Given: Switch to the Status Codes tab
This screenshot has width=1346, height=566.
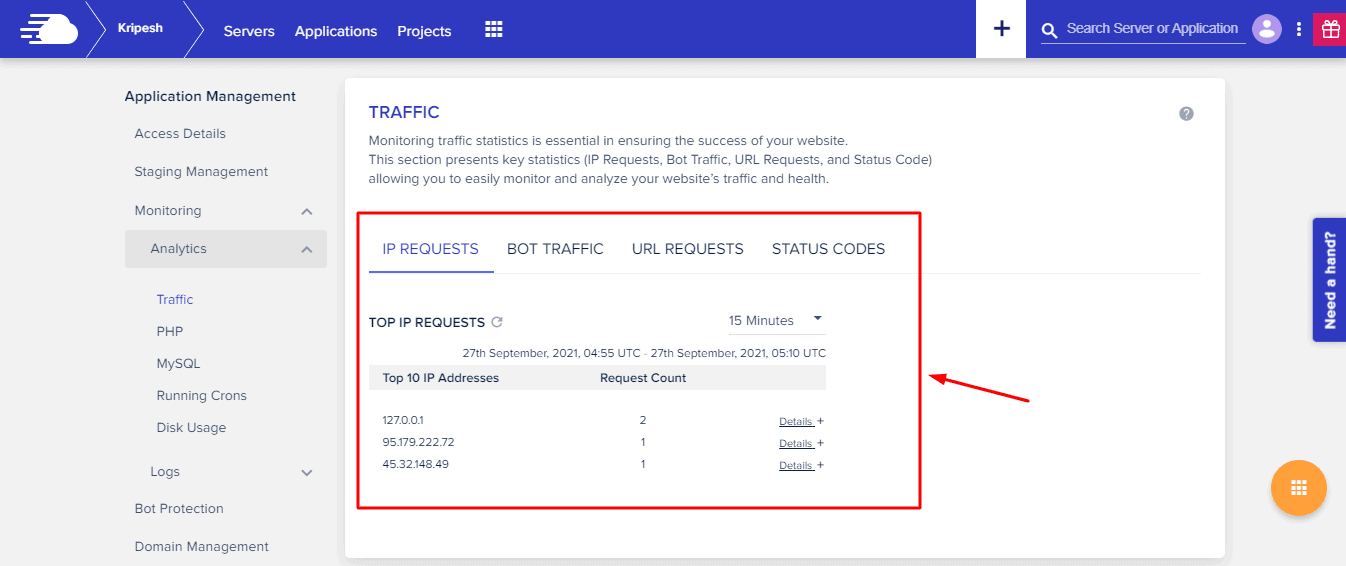Looking at the screenshot, I should (x=828, y=249).
